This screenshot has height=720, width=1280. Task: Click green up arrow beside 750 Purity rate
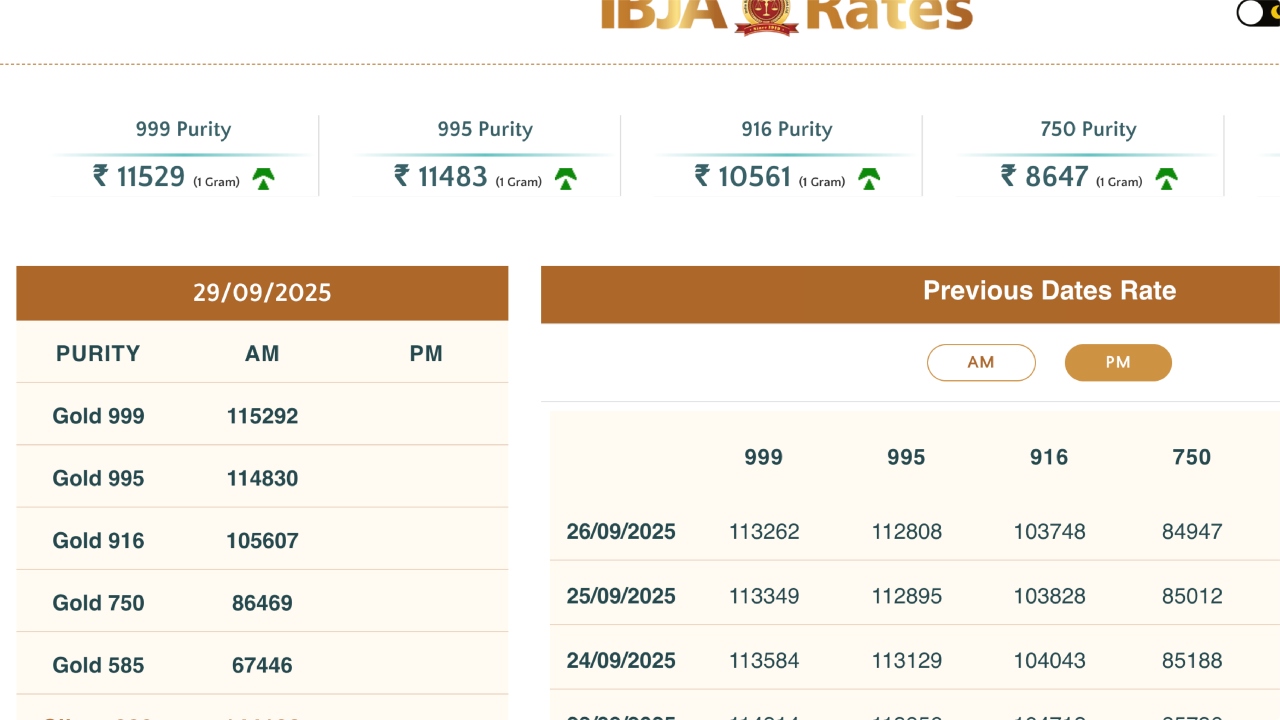[1166, 179]
